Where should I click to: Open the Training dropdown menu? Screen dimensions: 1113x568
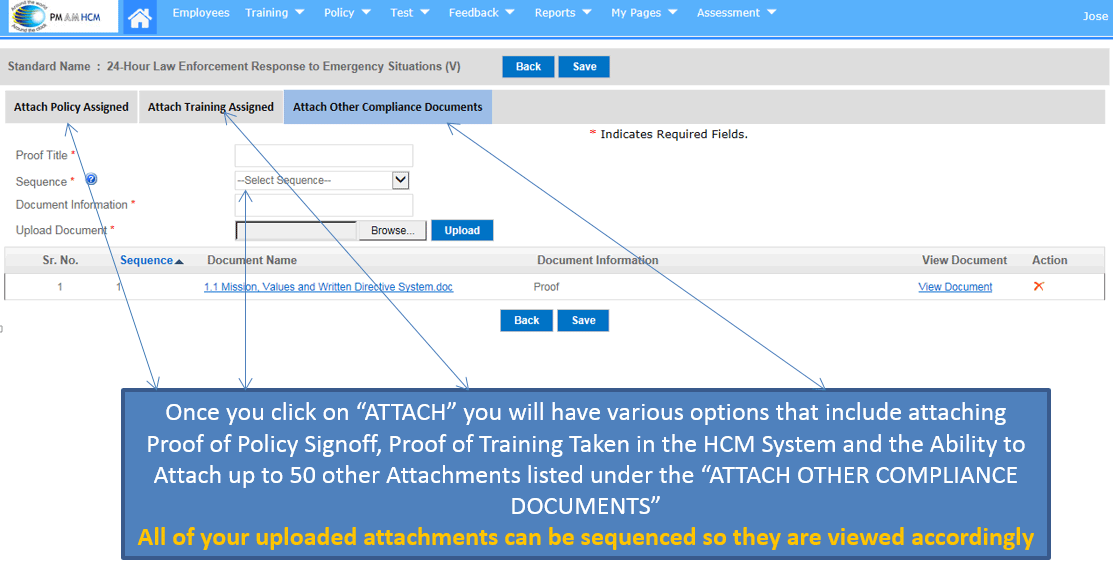274,13
